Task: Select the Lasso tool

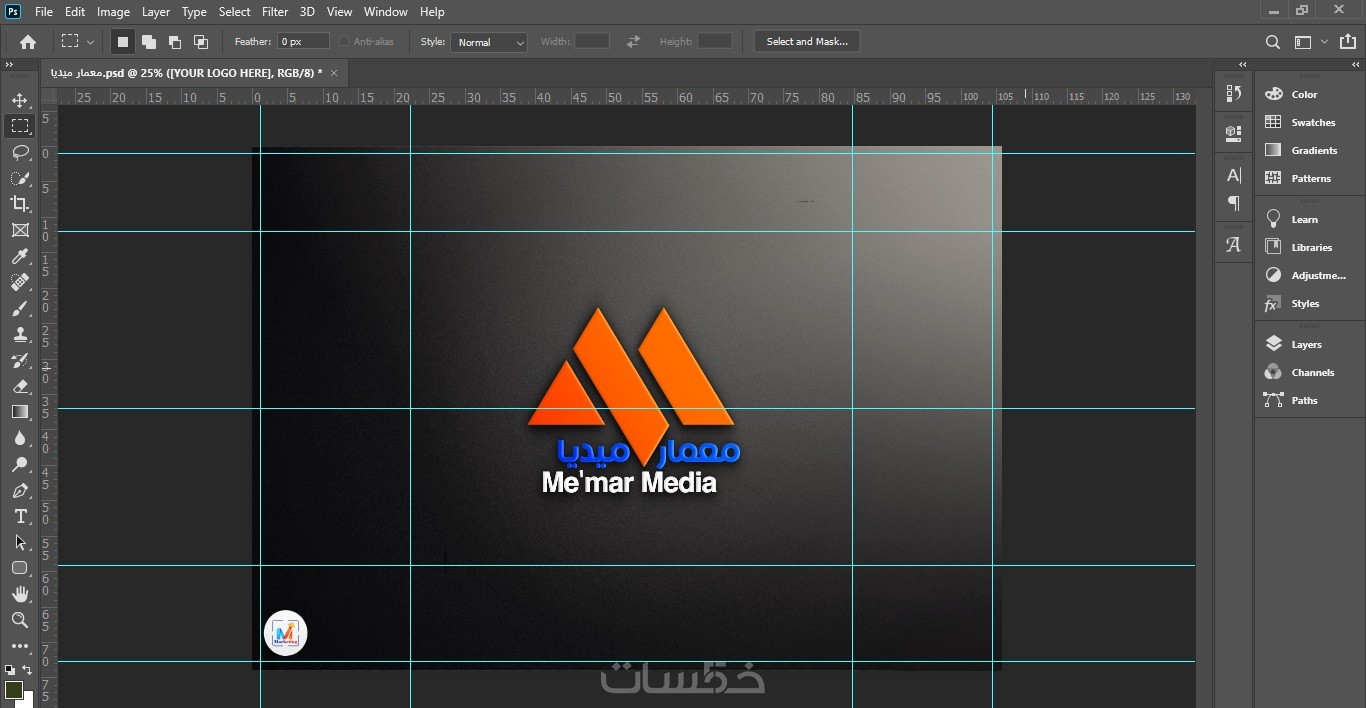Action: click(20, 152)
